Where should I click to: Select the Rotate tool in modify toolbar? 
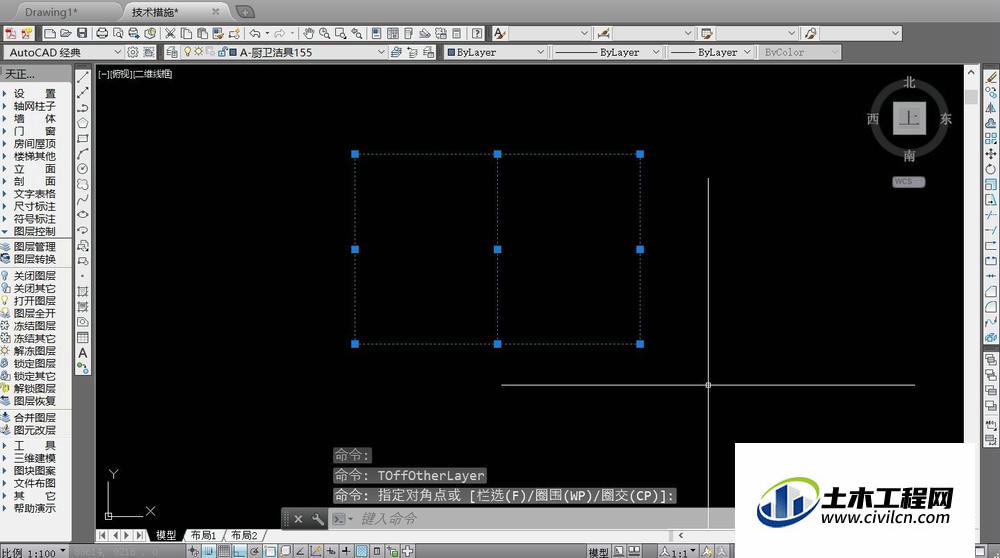[x=990, y=169]
